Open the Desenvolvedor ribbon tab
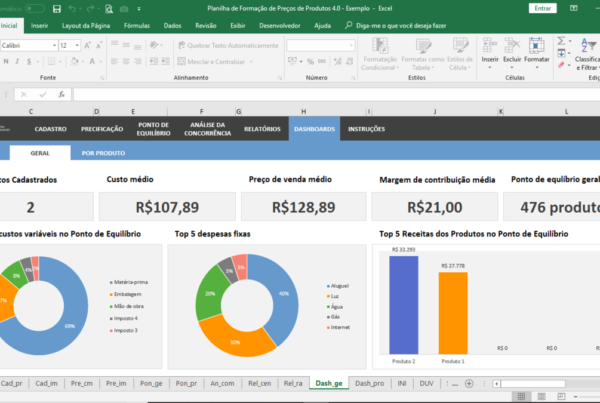Screen dimensions: 600x403 280,26
